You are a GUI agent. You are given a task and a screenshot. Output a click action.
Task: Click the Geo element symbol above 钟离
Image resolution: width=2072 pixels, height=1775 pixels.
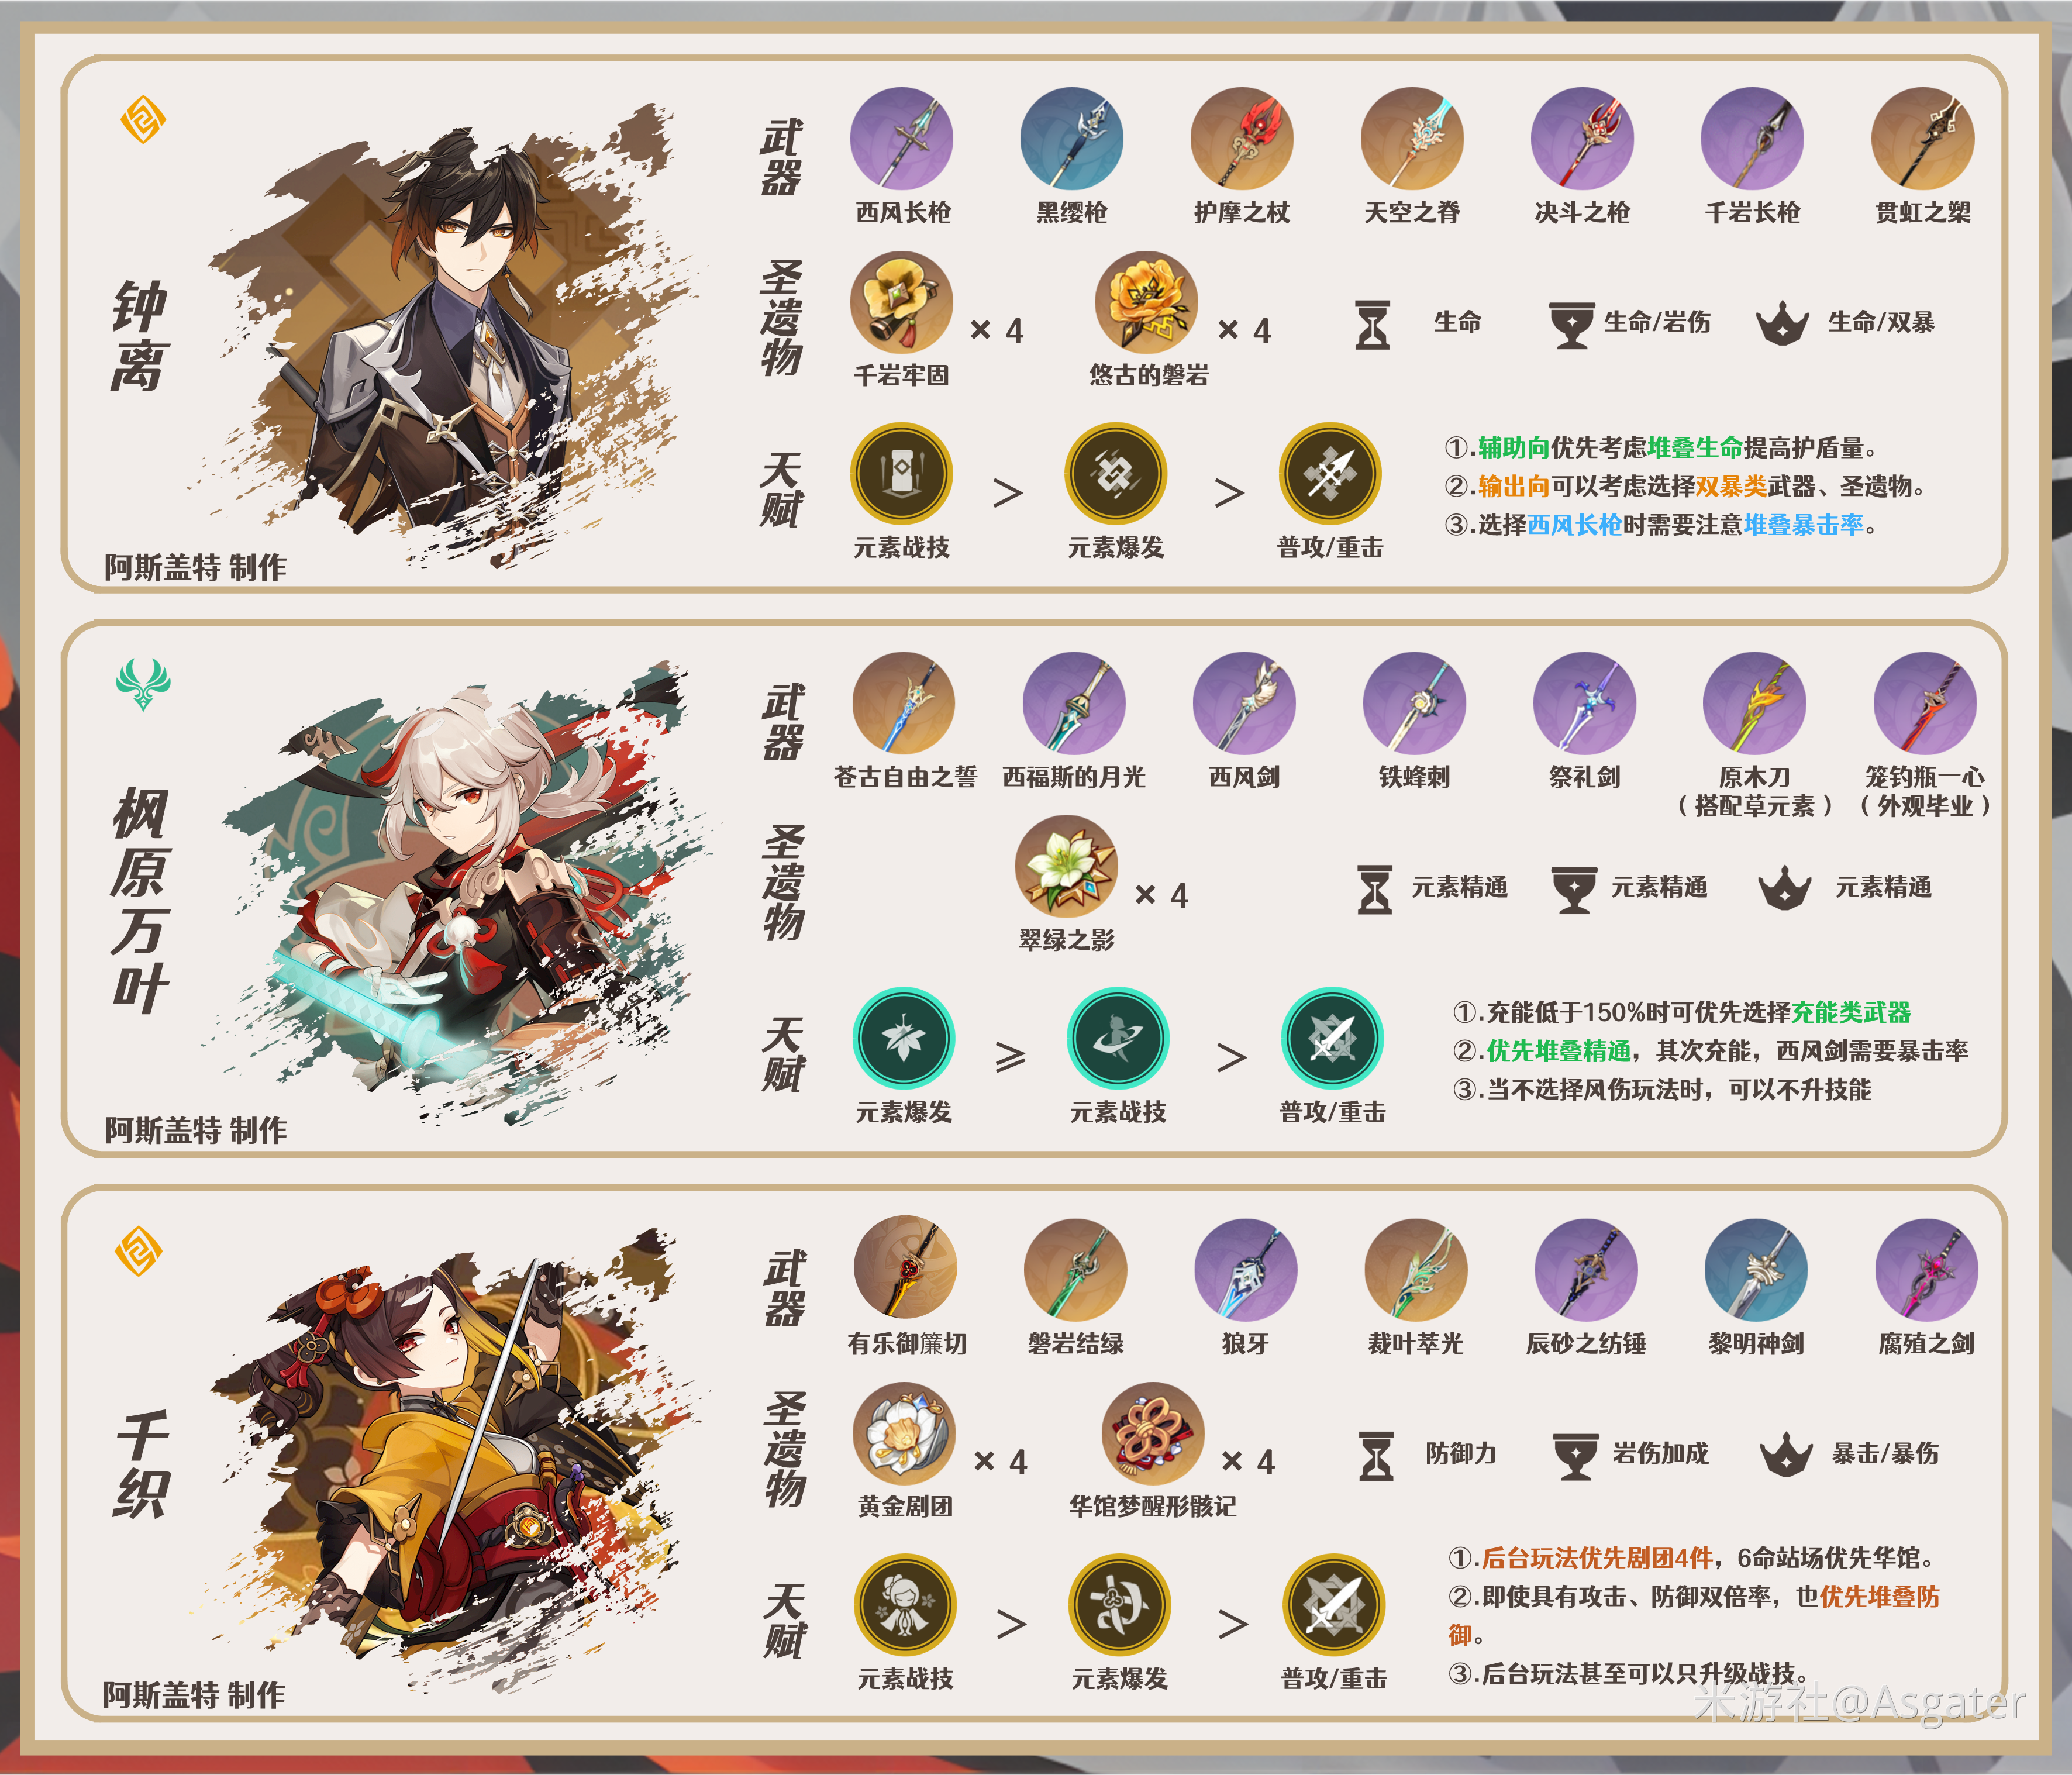tap(142, 119)
